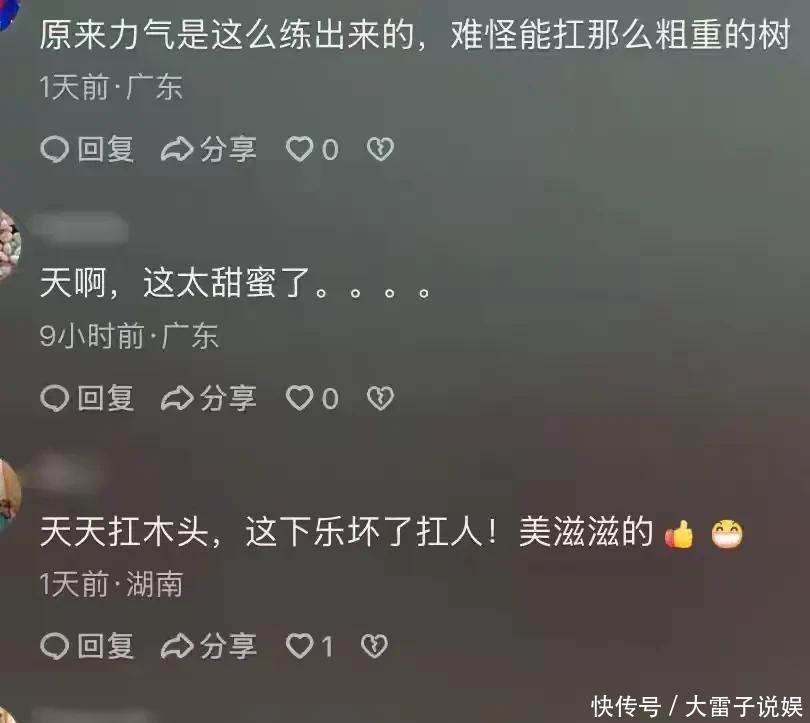Screen dimensions: 810x723
Task: Like the 天天扛木头 comment with one like
Action: (309, 646)
